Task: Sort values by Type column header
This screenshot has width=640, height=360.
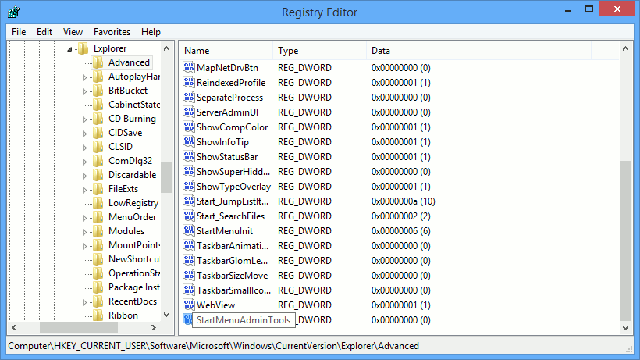Action: (320, 51)
